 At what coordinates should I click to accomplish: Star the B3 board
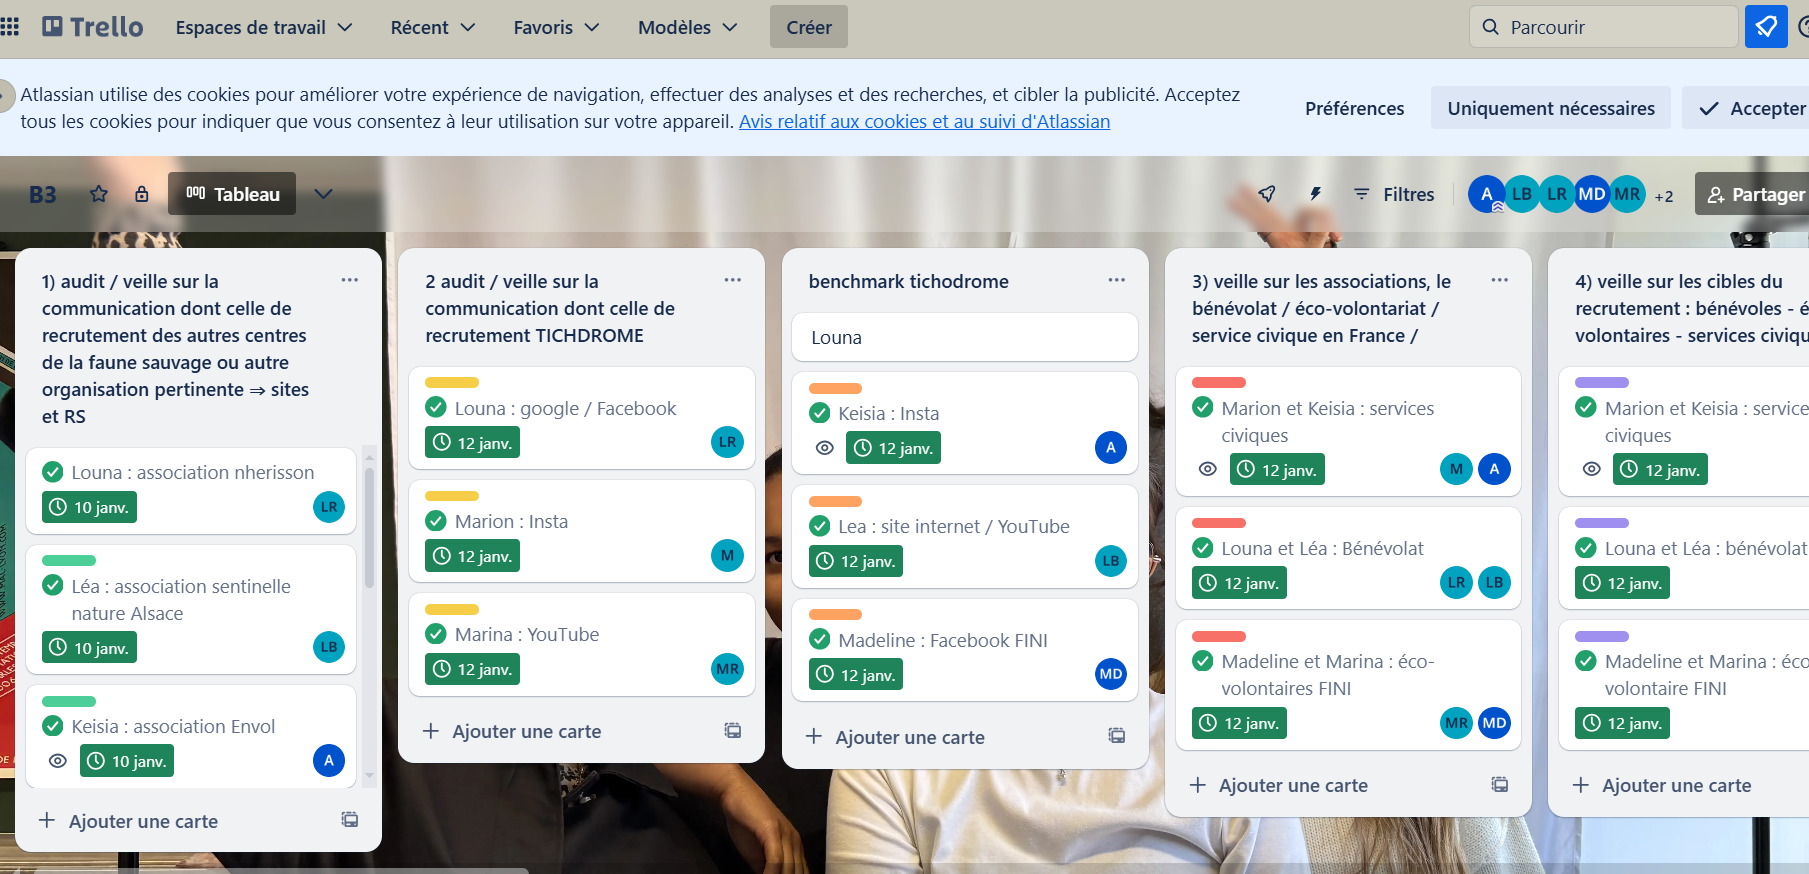click(99, 194)
